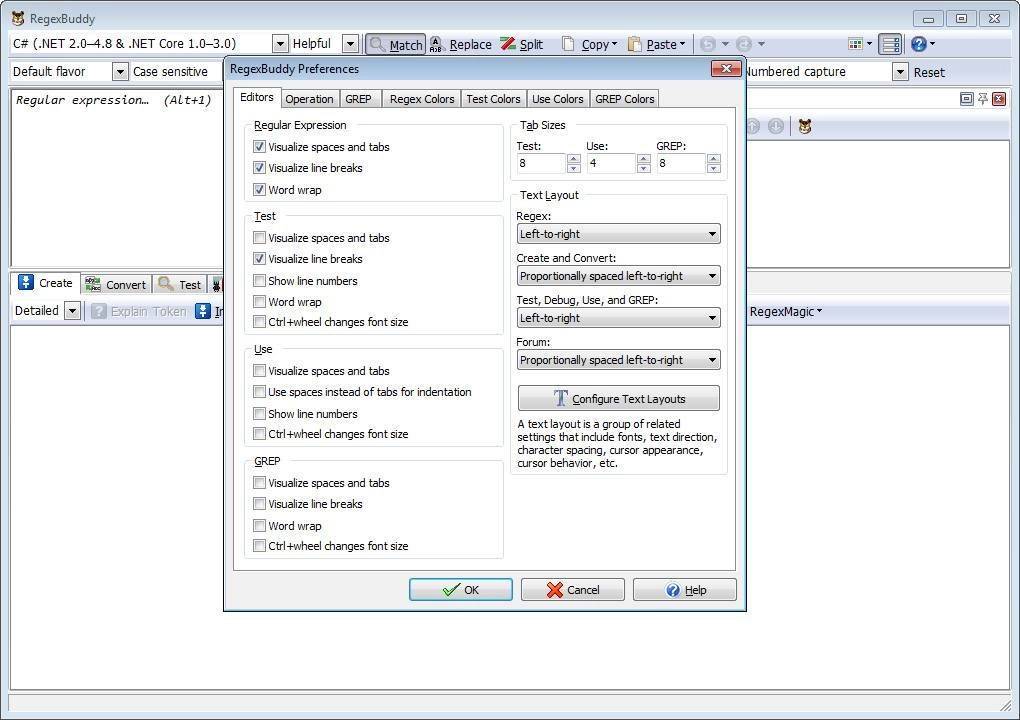This screenshot has width=1020, height=720.
Task: Click the Paste clipboard icon
Action: [x=634, y=44]
